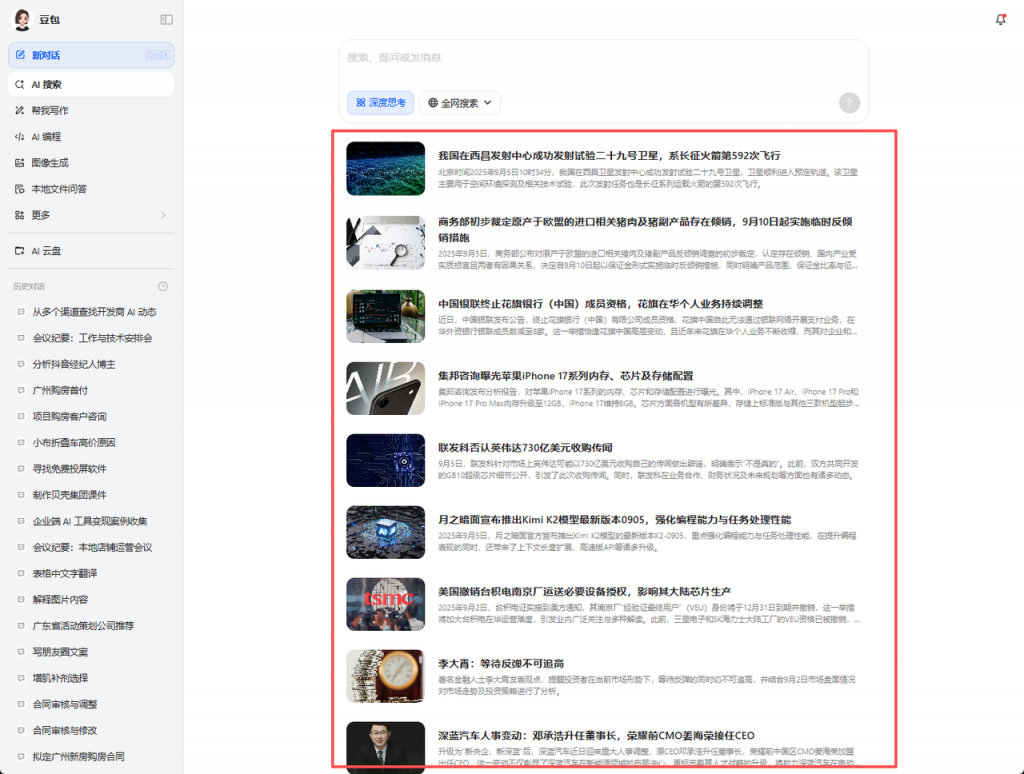The height and width of the screenshot is (774, 1024).
Task: Open AI 云盘 cloud drive
Action: 91,251
